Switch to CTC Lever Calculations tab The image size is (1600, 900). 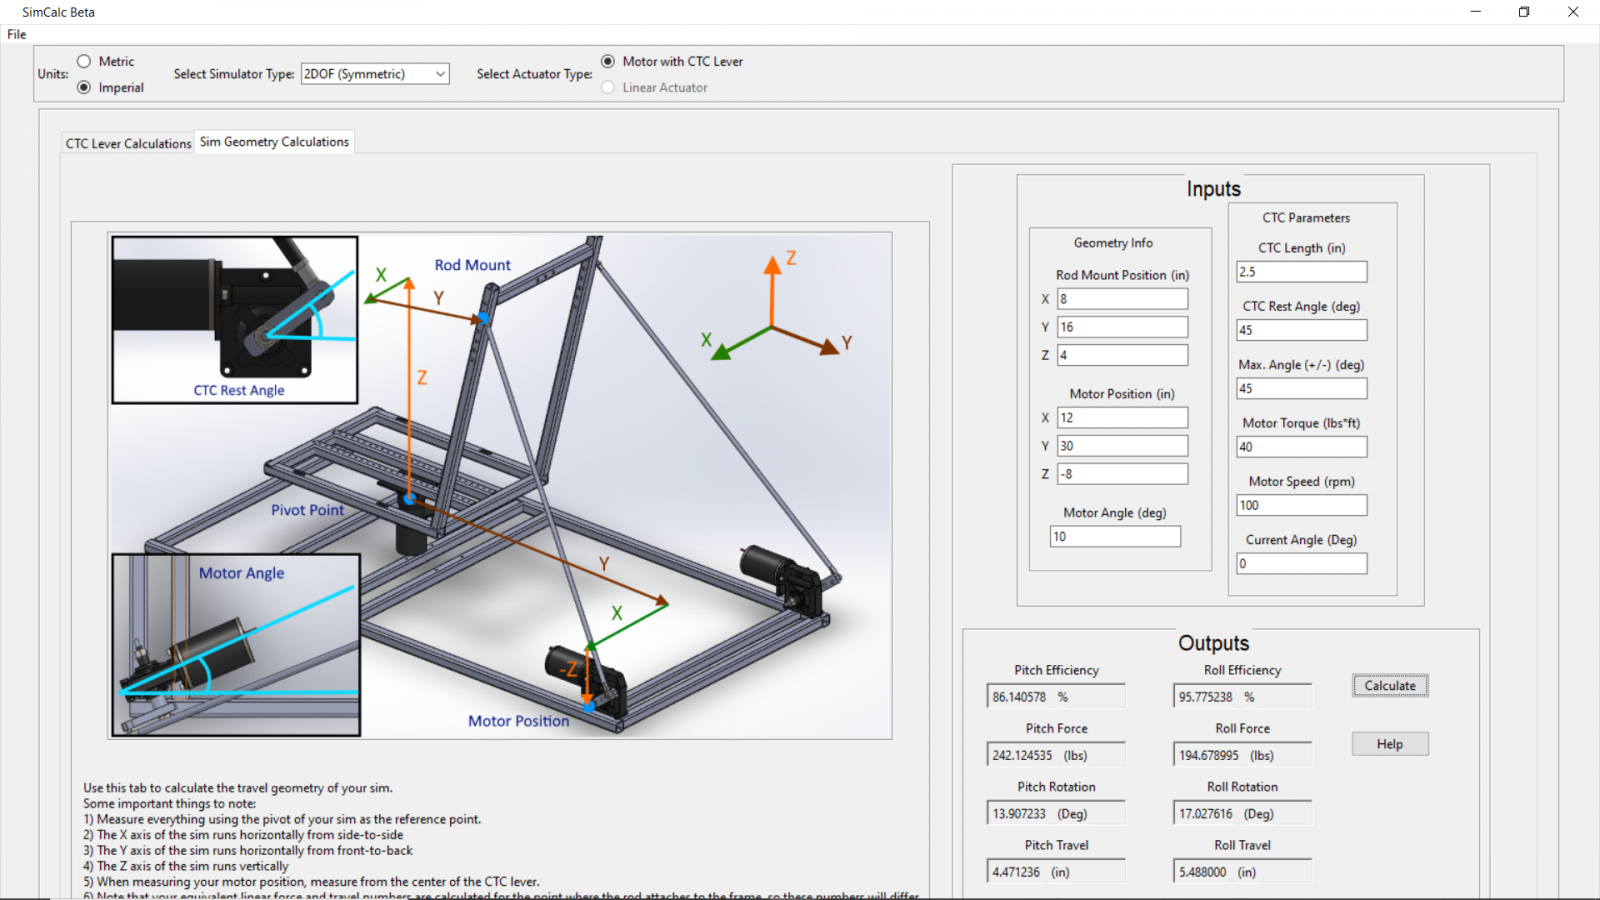(x=128, y=144)
